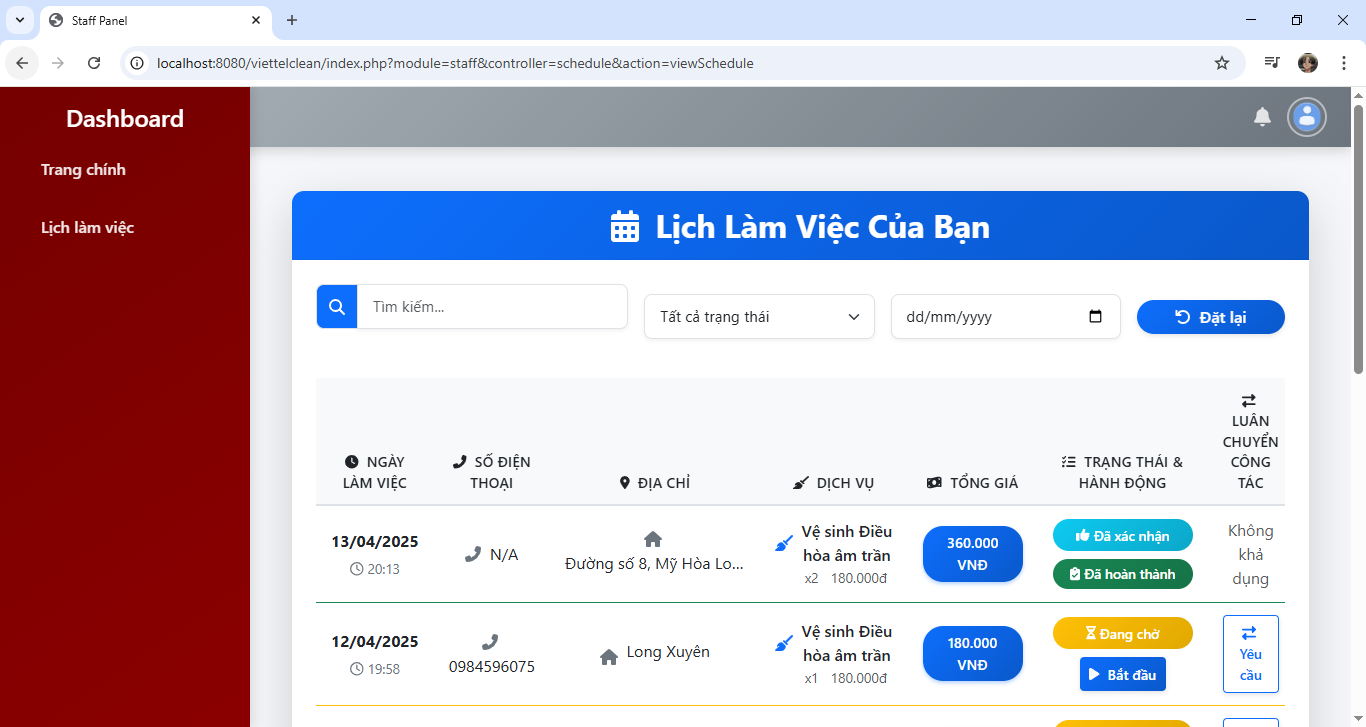
Task: Click the 180.000 VNĐ price badge
Action: pyautogui.click(x=972, y=654)
